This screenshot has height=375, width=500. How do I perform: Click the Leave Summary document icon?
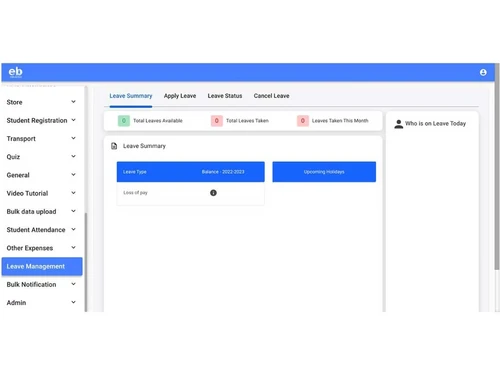(x=114, y=146)
